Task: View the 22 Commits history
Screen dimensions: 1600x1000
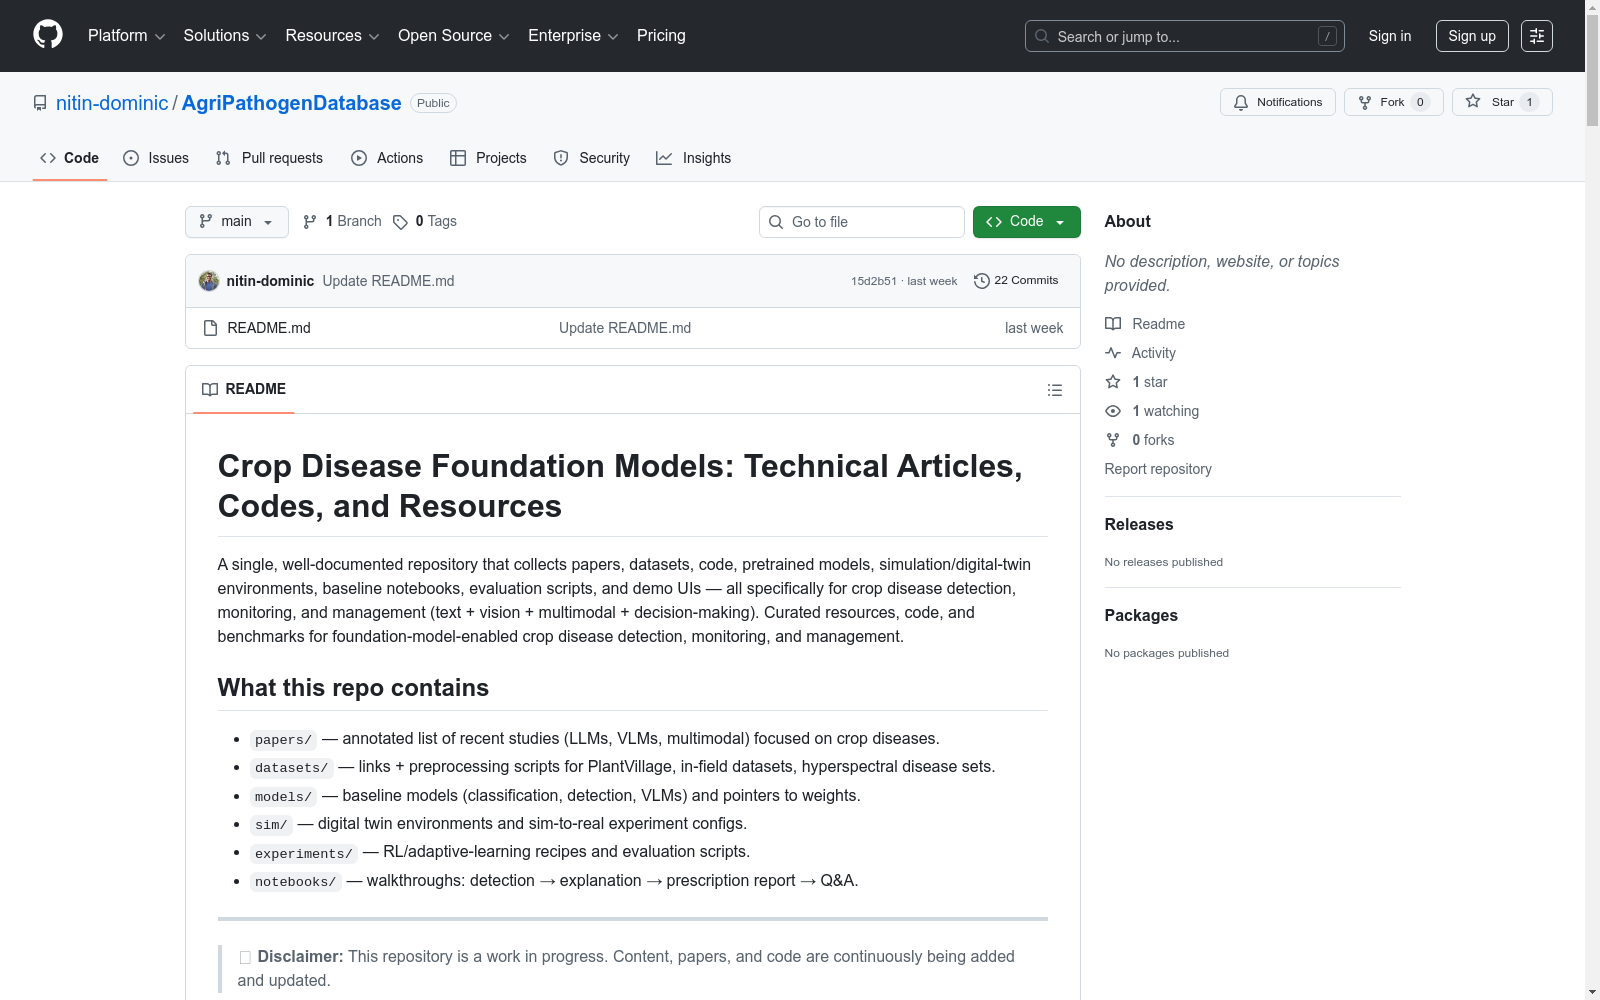Action: coord(1016,281)
